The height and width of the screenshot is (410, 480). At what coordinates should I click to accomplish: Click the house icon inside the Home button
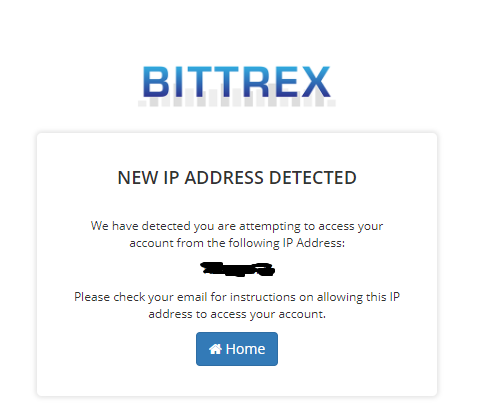[215, 349]
